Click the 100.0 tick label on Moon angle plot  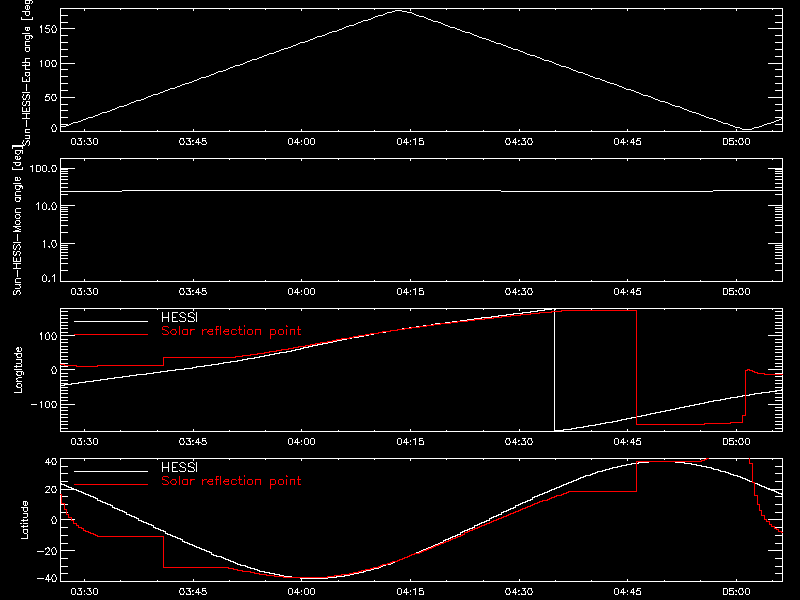pos(44,168)
